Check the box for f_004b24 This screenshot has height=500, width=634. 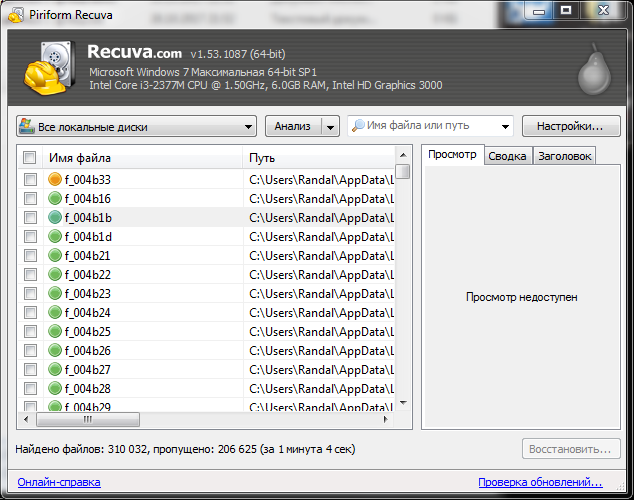coord(30,312)
